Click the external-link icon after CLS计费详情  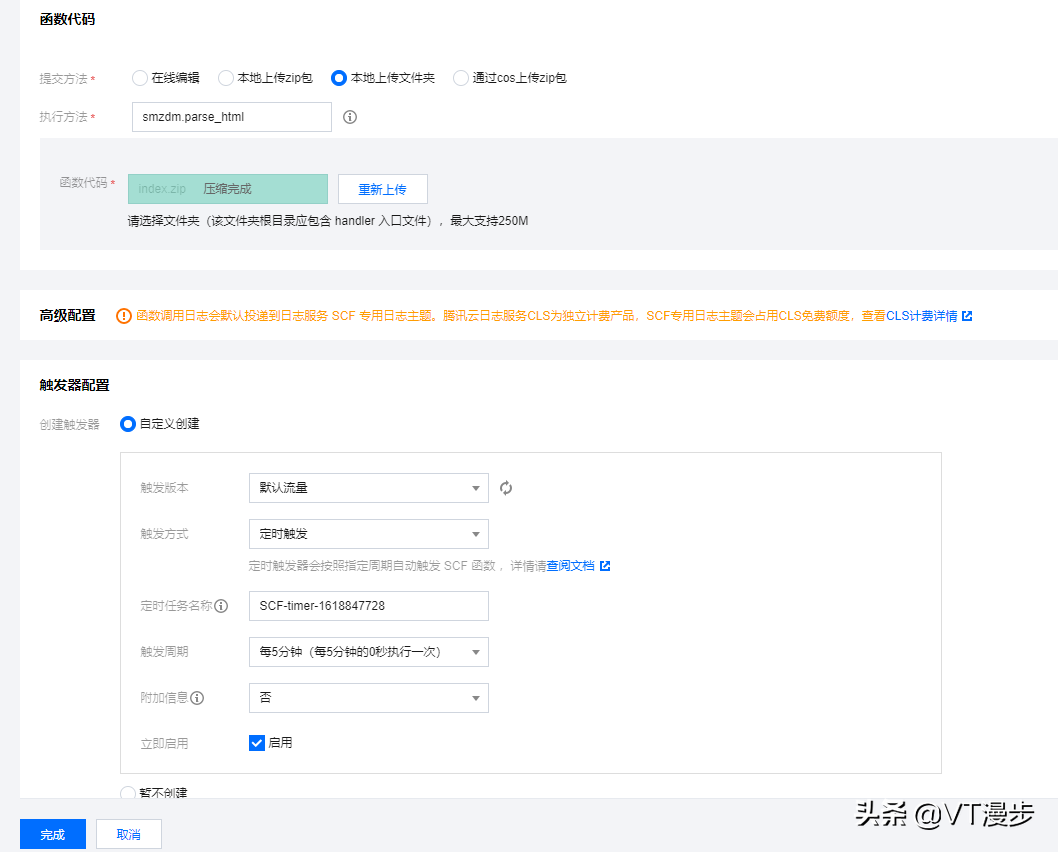point(966,315)
